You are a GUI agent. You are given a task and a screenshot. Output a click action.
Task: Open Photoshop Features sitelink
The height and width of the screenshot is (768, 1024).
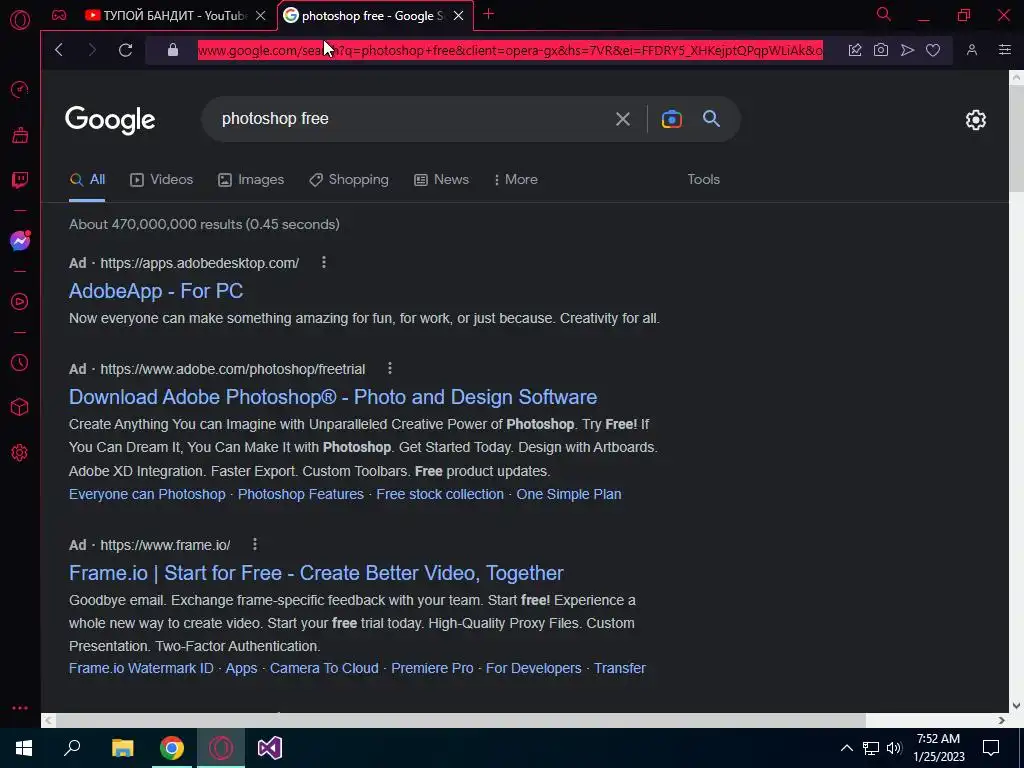(300, 494)
